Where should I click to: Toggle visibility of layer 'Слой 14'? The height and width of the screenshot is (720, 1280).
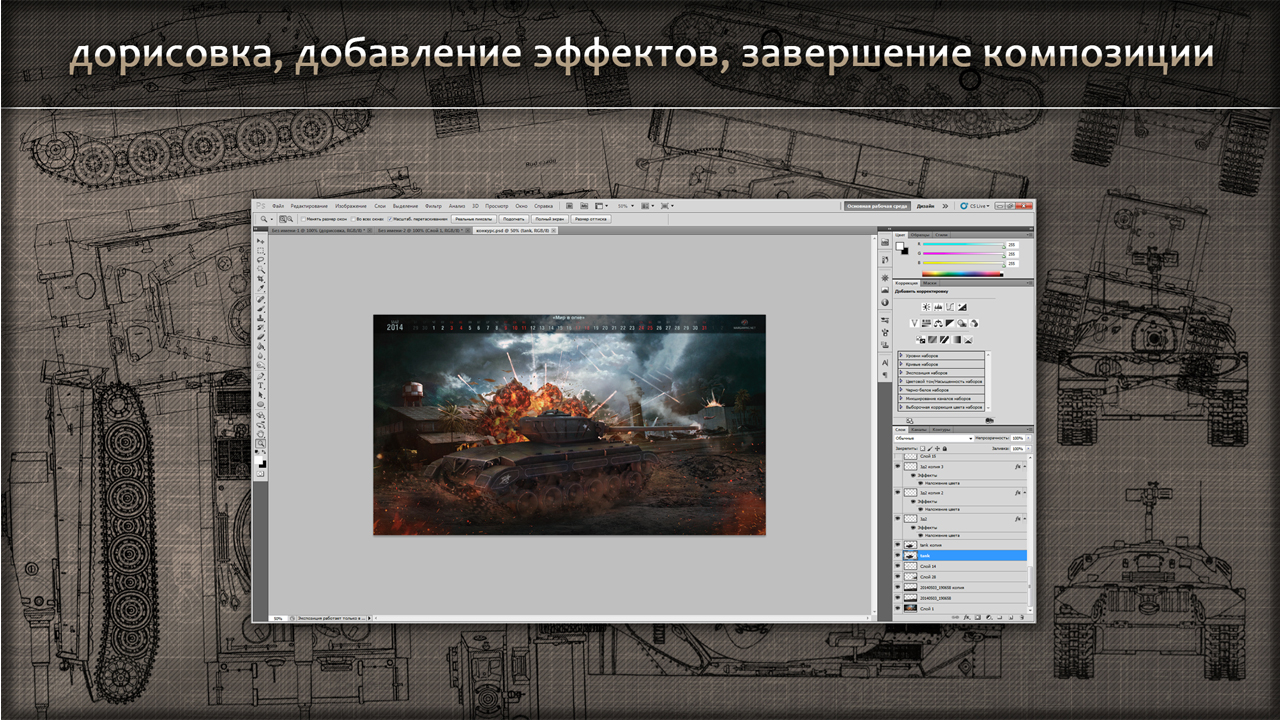[x=898, y=566]
